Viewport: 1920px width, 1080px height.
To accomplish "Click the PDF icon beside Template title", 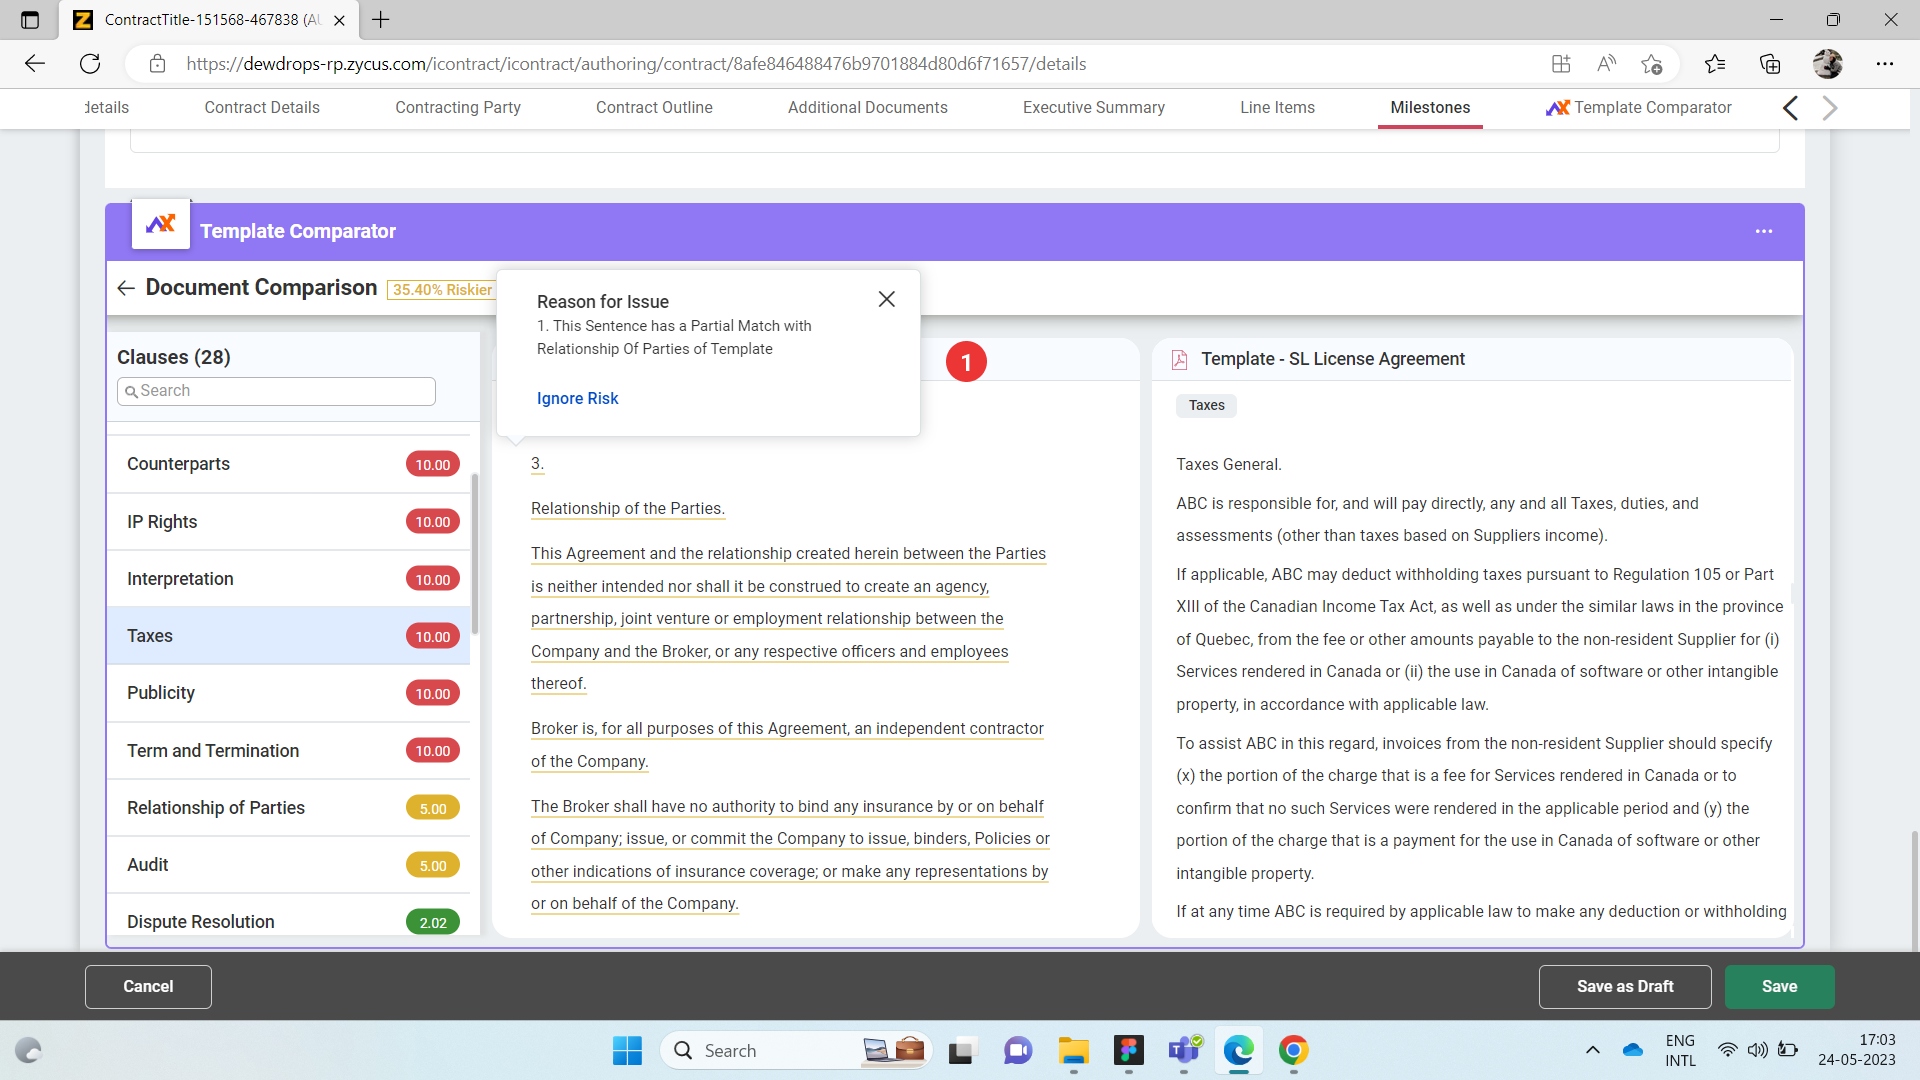I will [x=1180, y=359].
